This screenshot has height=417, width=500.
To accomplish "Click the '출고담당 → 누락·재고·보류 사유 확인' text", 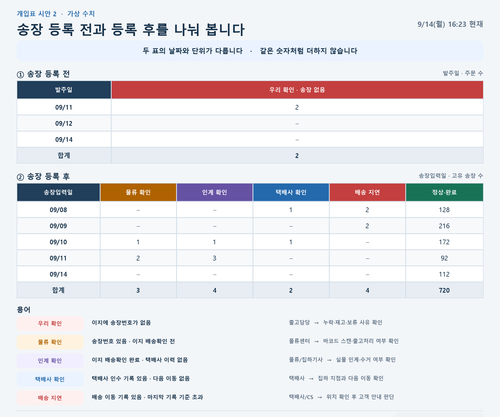I will click(335, 322).
